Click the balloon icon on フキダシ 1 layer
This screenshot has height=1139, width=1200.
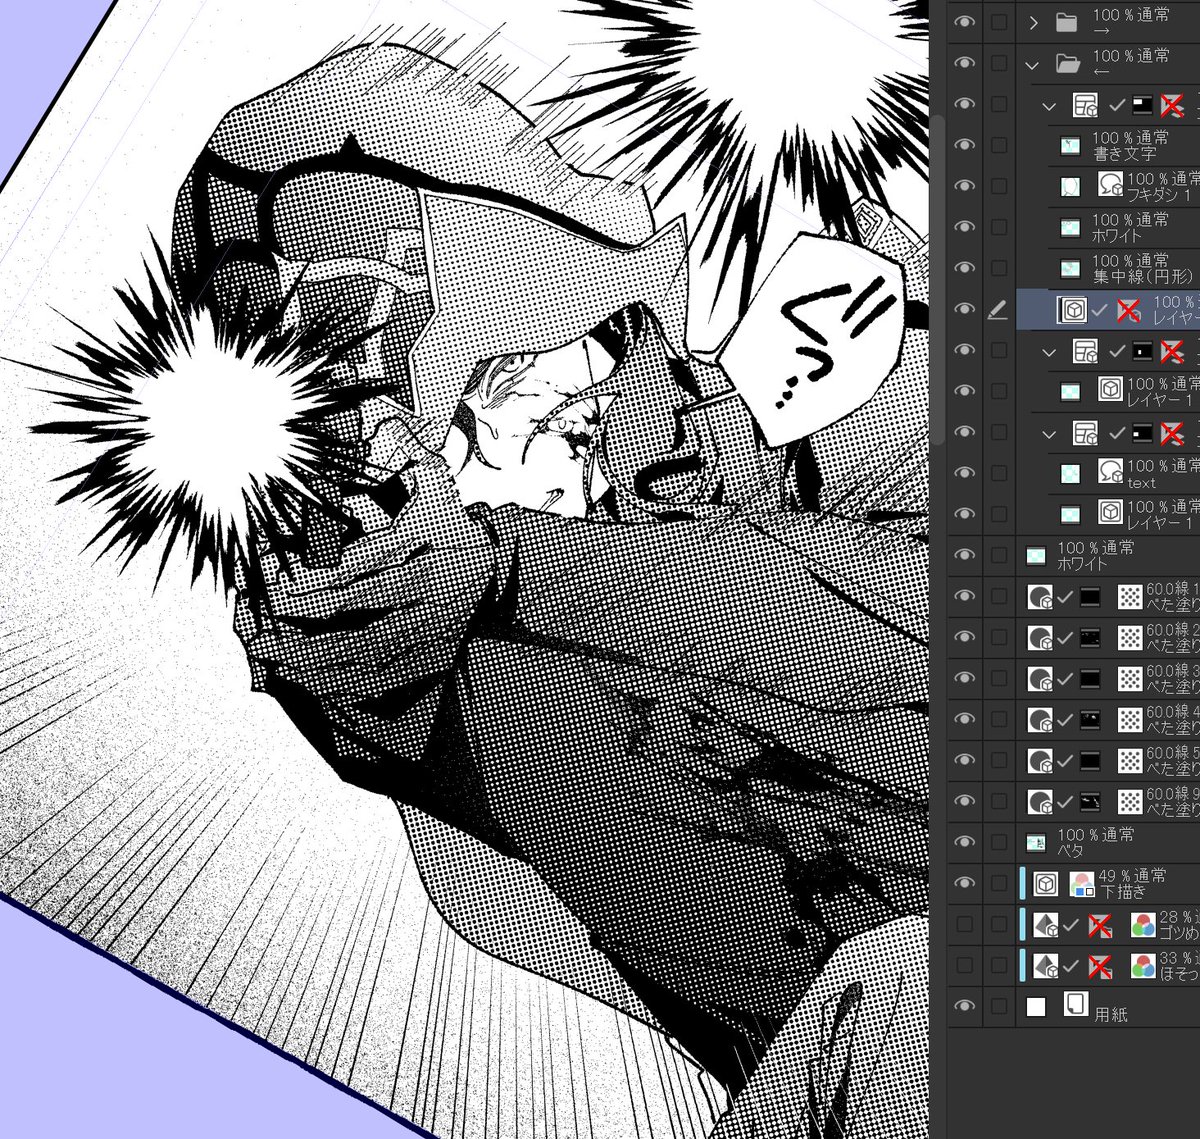1110,186
